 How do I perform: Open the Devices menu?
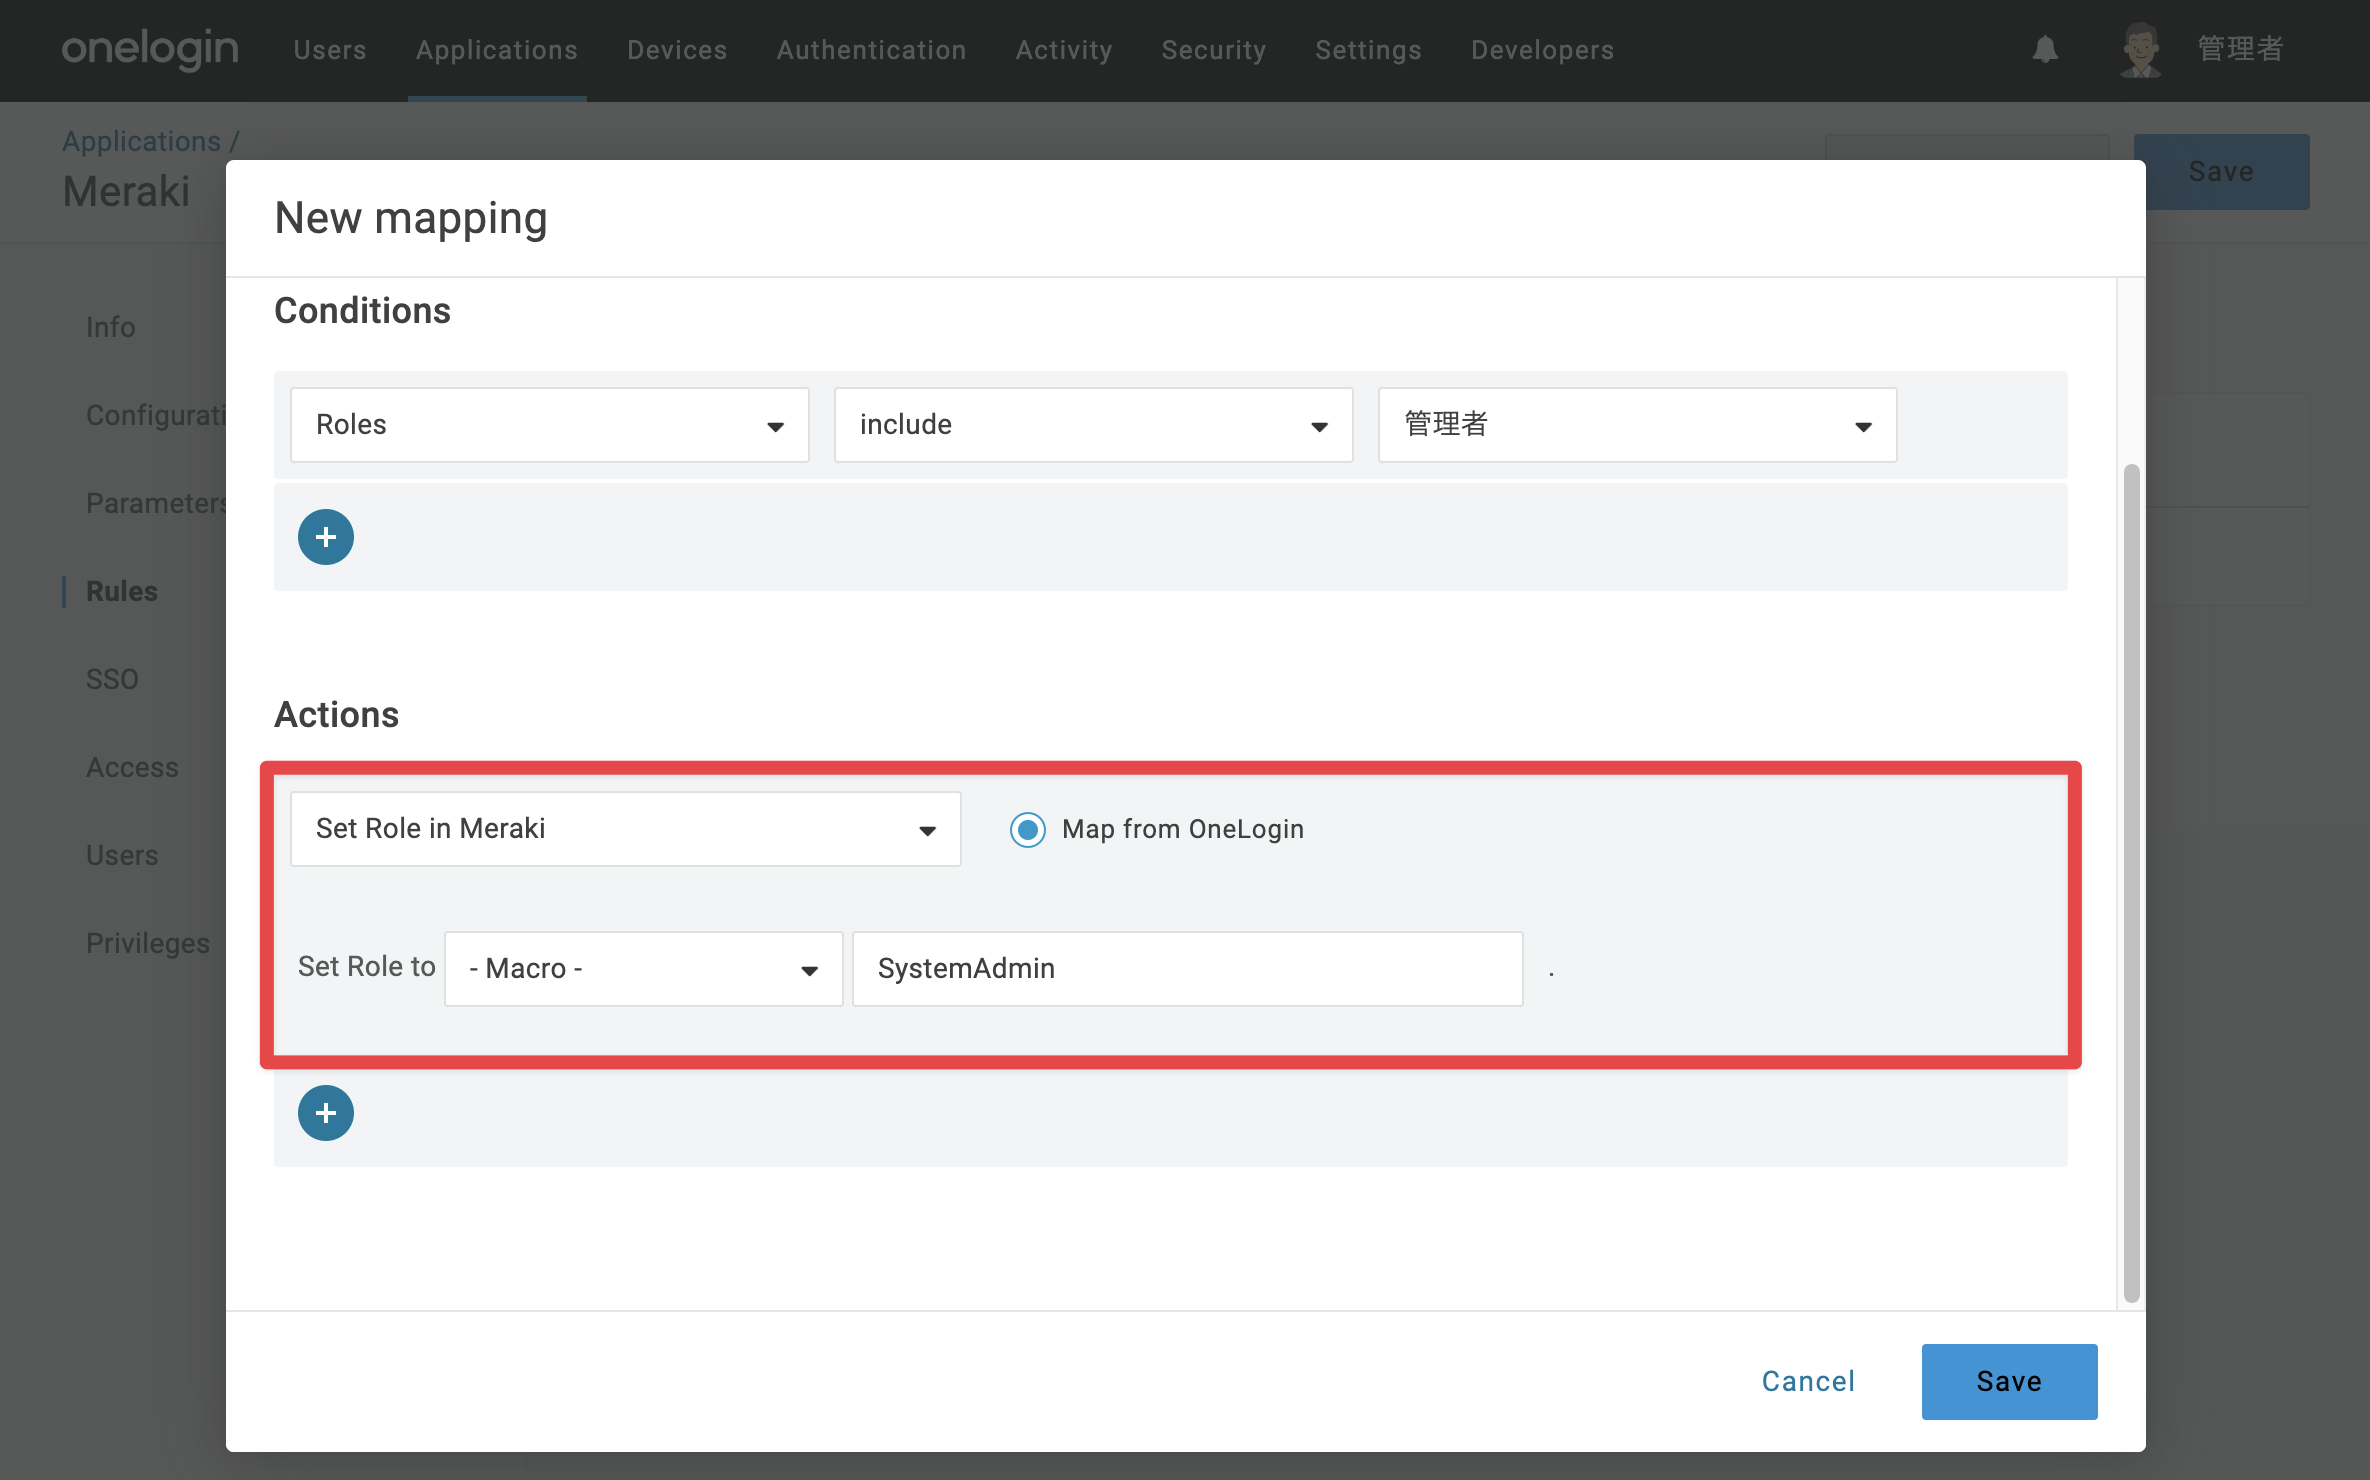(x=677, y=50)
